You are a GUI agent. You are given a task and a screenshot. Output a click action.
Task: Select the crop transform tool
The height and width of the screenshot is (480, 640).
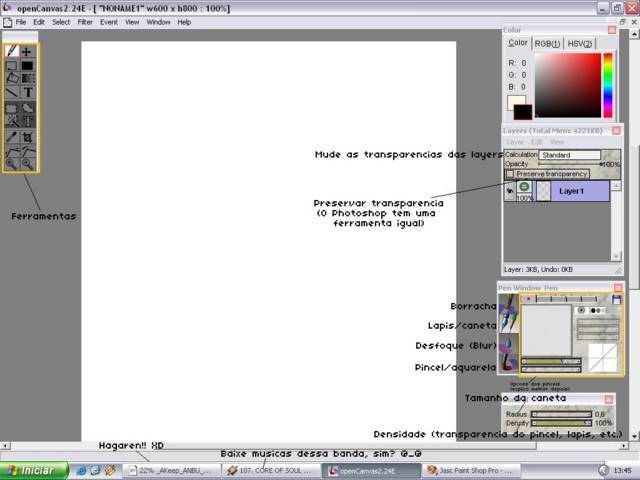pos(27,137)
